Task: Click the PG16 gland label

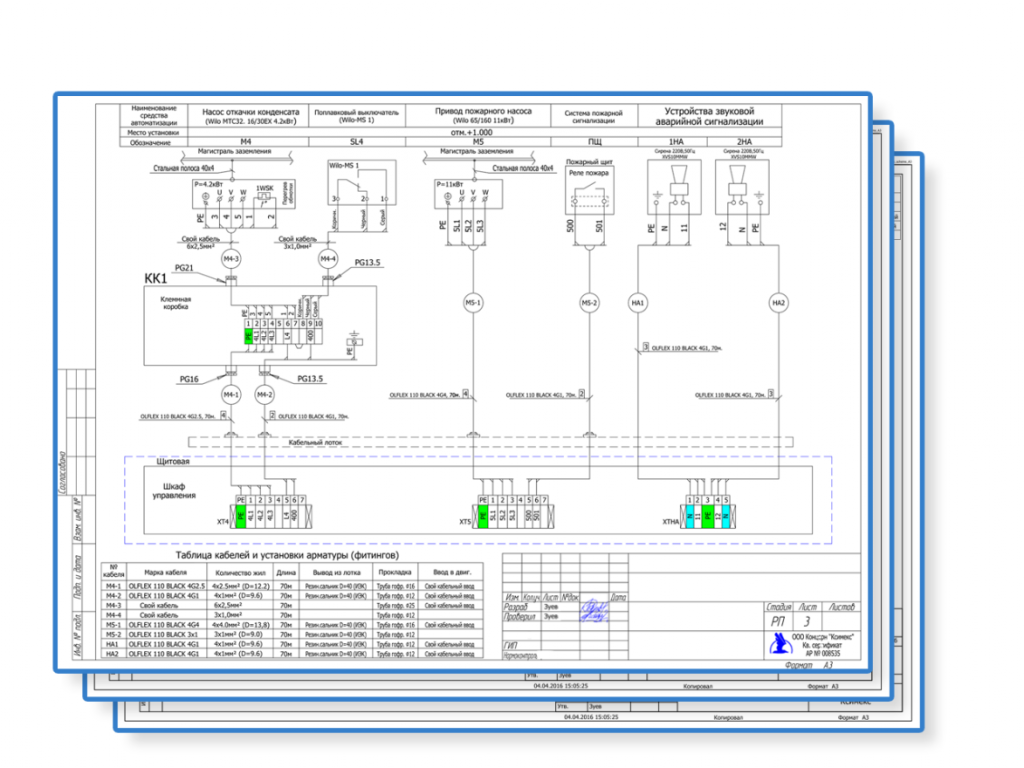Action: pyautogui.click(x=189, y=379)
